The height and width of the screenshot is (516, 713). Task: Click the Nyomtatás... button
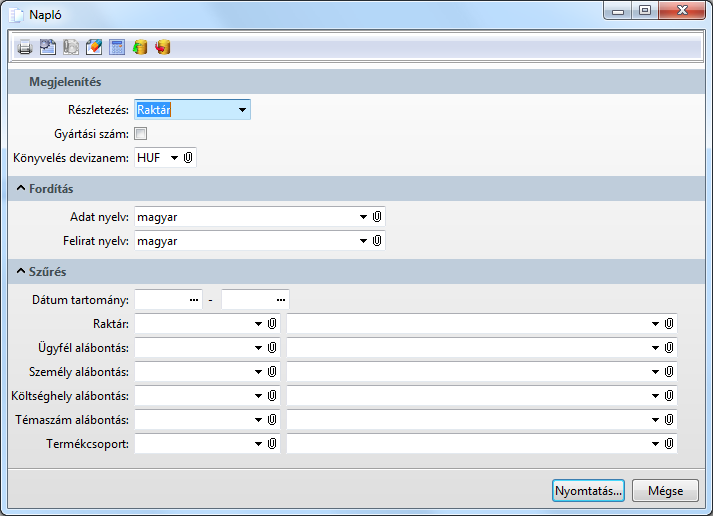588,491
